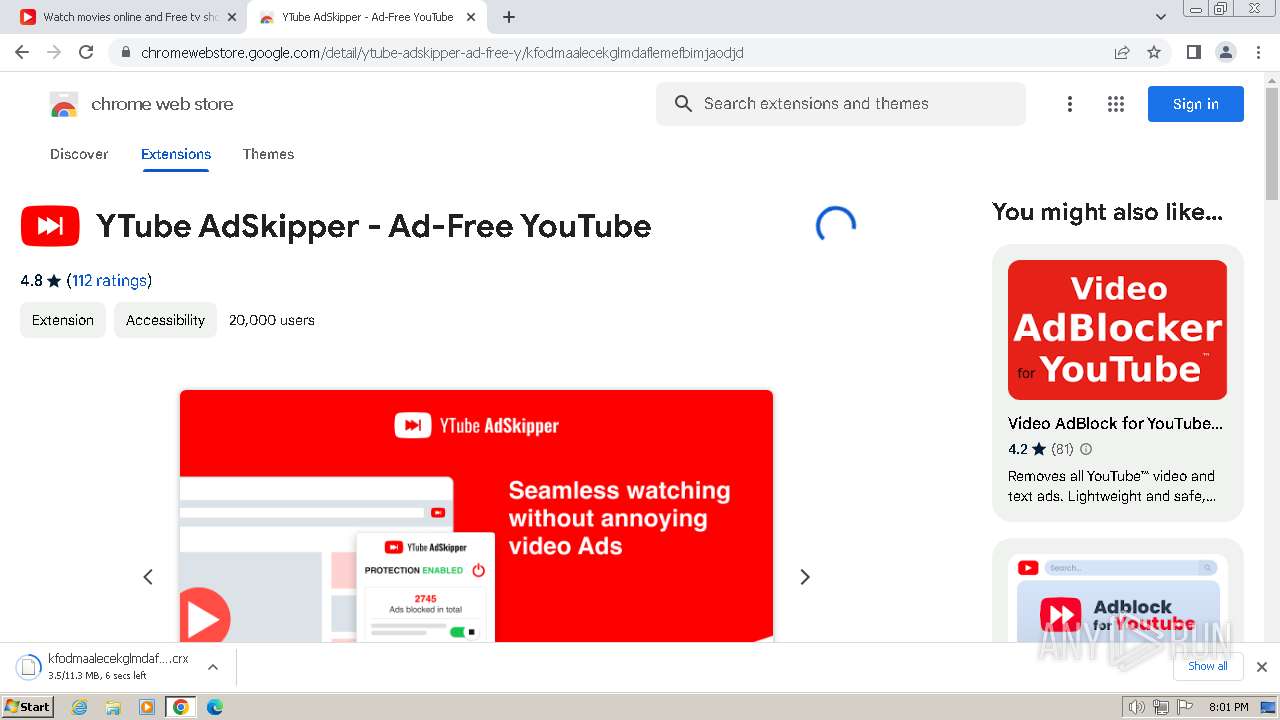Click the YTube AdSkipper extension icon
1280x720 pixels.
50,226
